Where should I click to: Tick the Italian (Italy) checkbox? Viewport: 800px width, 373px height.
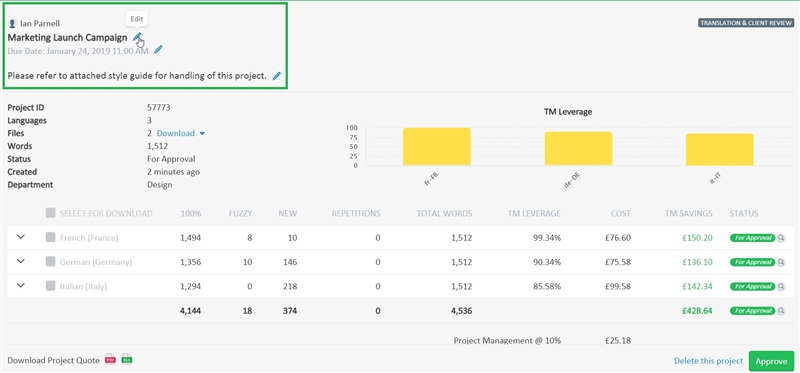(50, 286)
